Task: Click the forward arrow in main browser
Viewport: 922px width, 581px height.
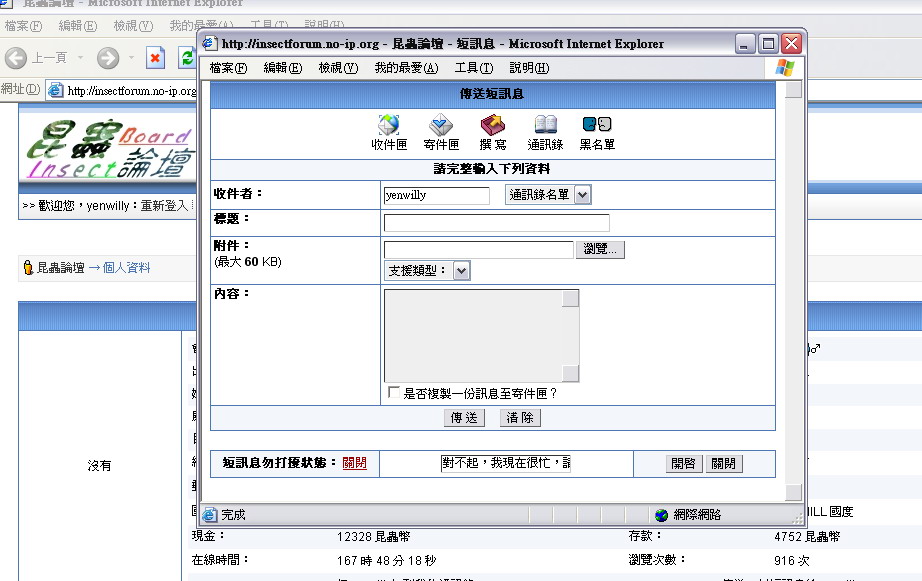Action: coord(108,58)
